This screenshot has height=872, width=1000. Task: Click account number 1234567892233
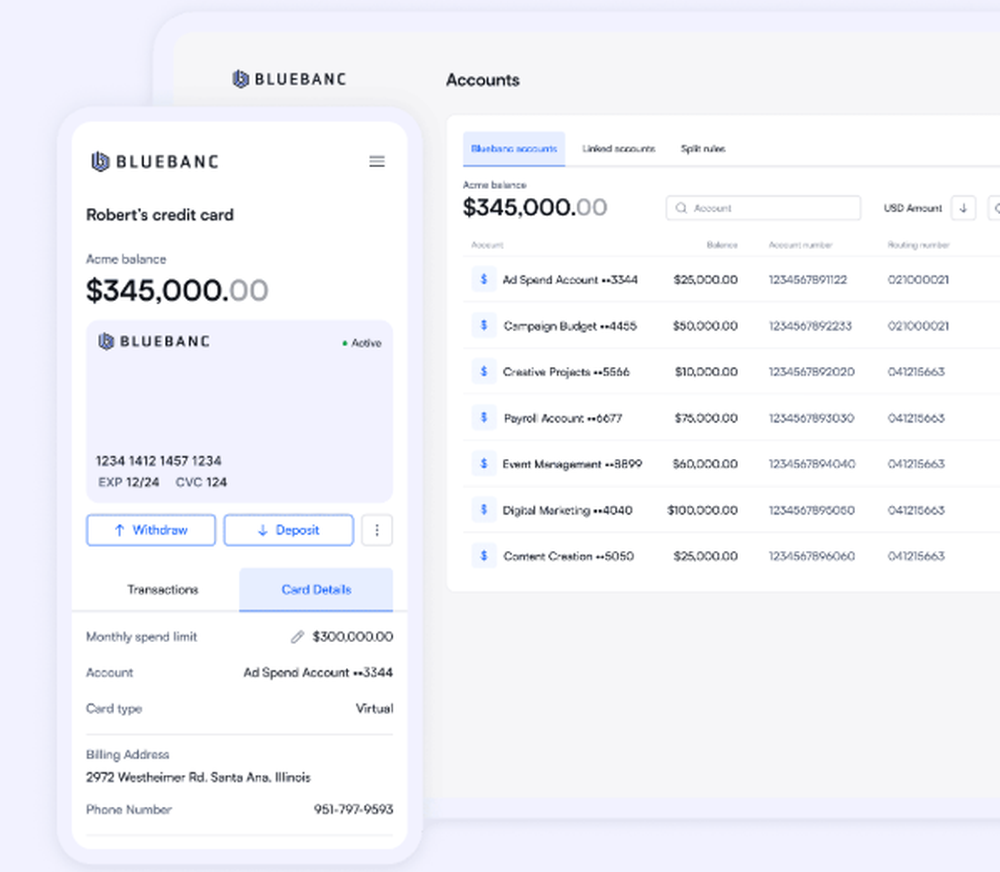[x=810, y=326]
